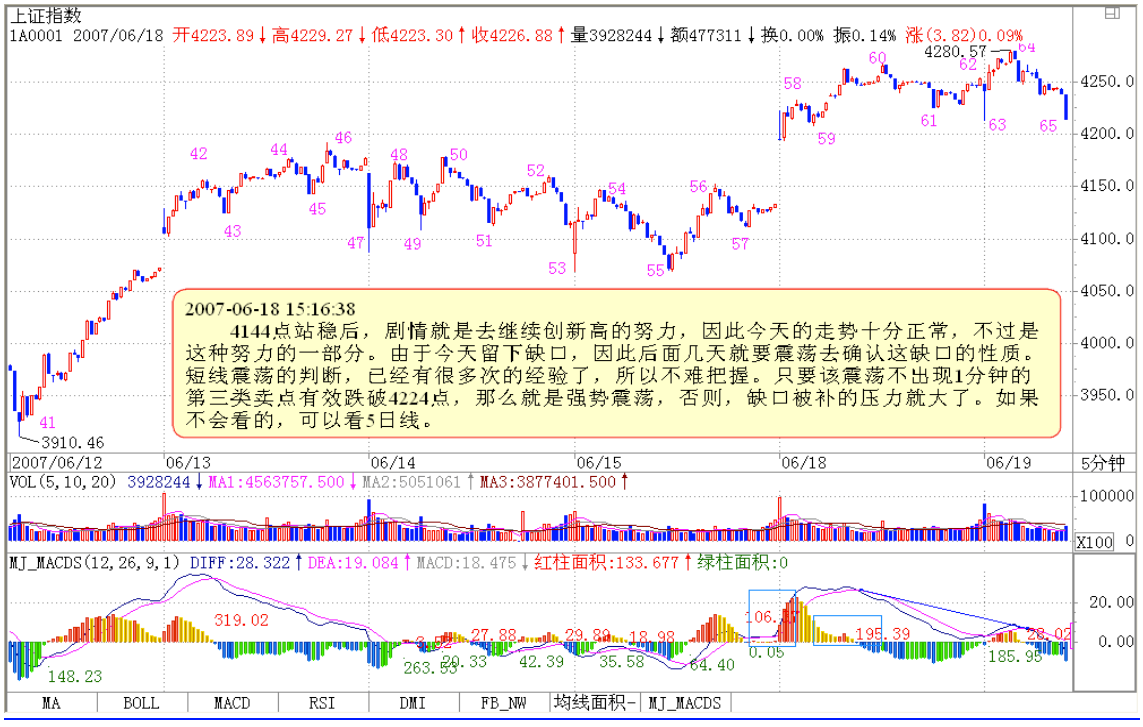Click the 红柱面积:133.677 value

(x=606, y=563)
